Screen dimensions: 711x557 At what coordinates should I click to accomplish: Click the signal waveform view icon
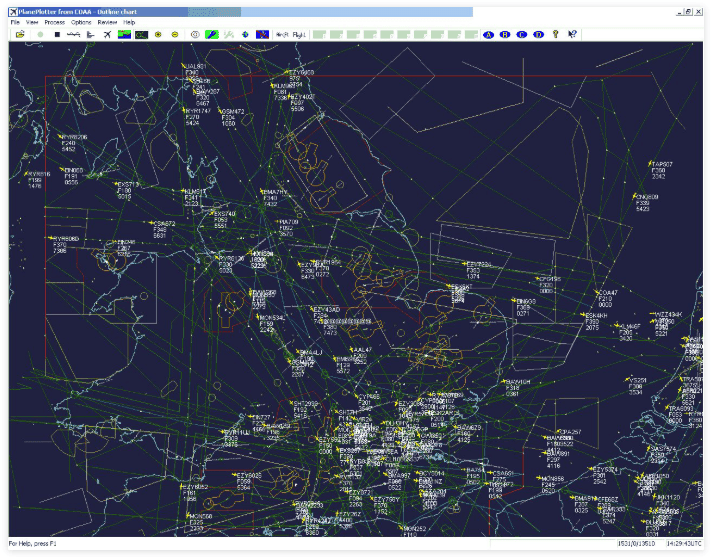(73, 34)
